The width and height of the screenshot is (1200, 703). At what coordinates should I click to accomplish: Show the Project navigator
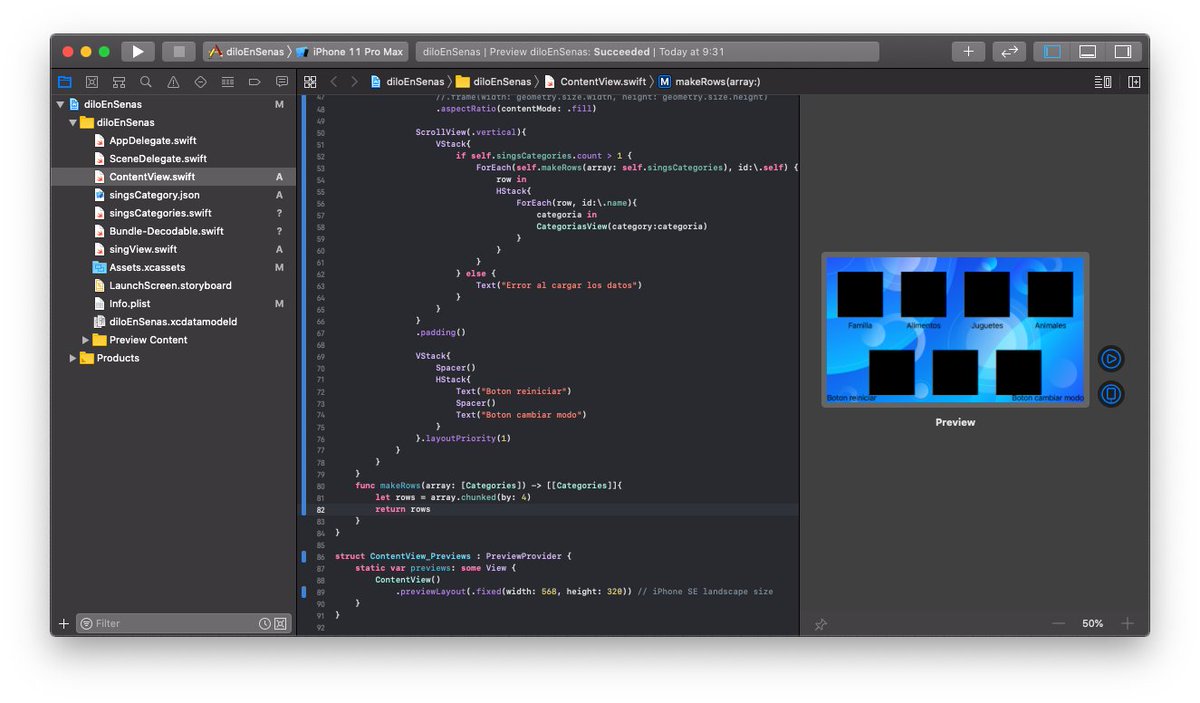[65, 82]
